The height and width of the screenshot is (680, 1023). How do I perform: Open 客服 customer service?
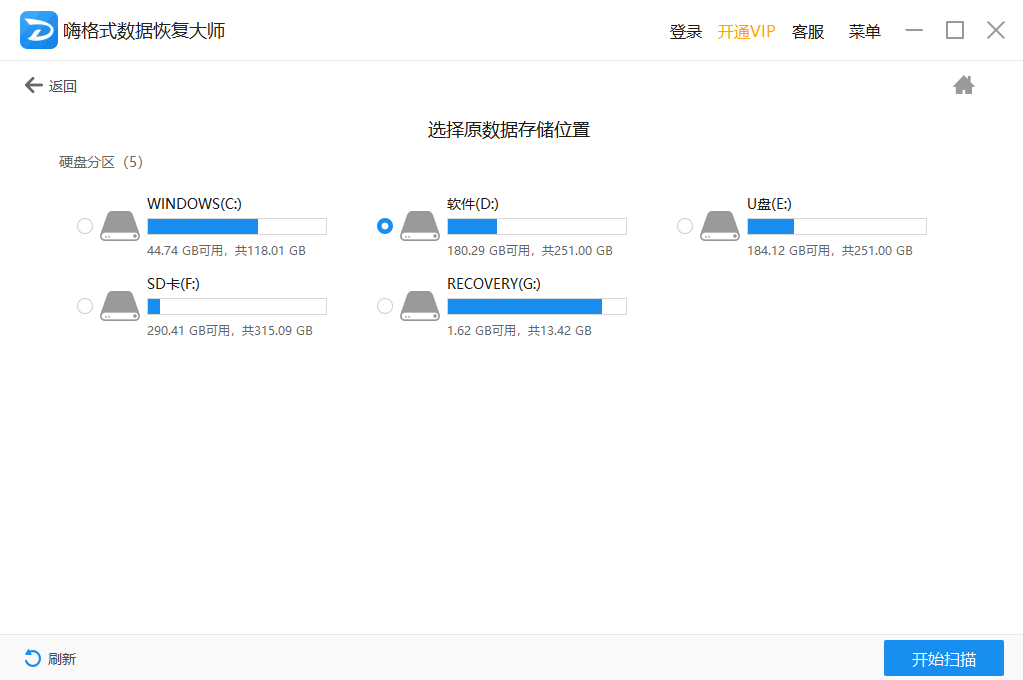[x=808, y=31]
